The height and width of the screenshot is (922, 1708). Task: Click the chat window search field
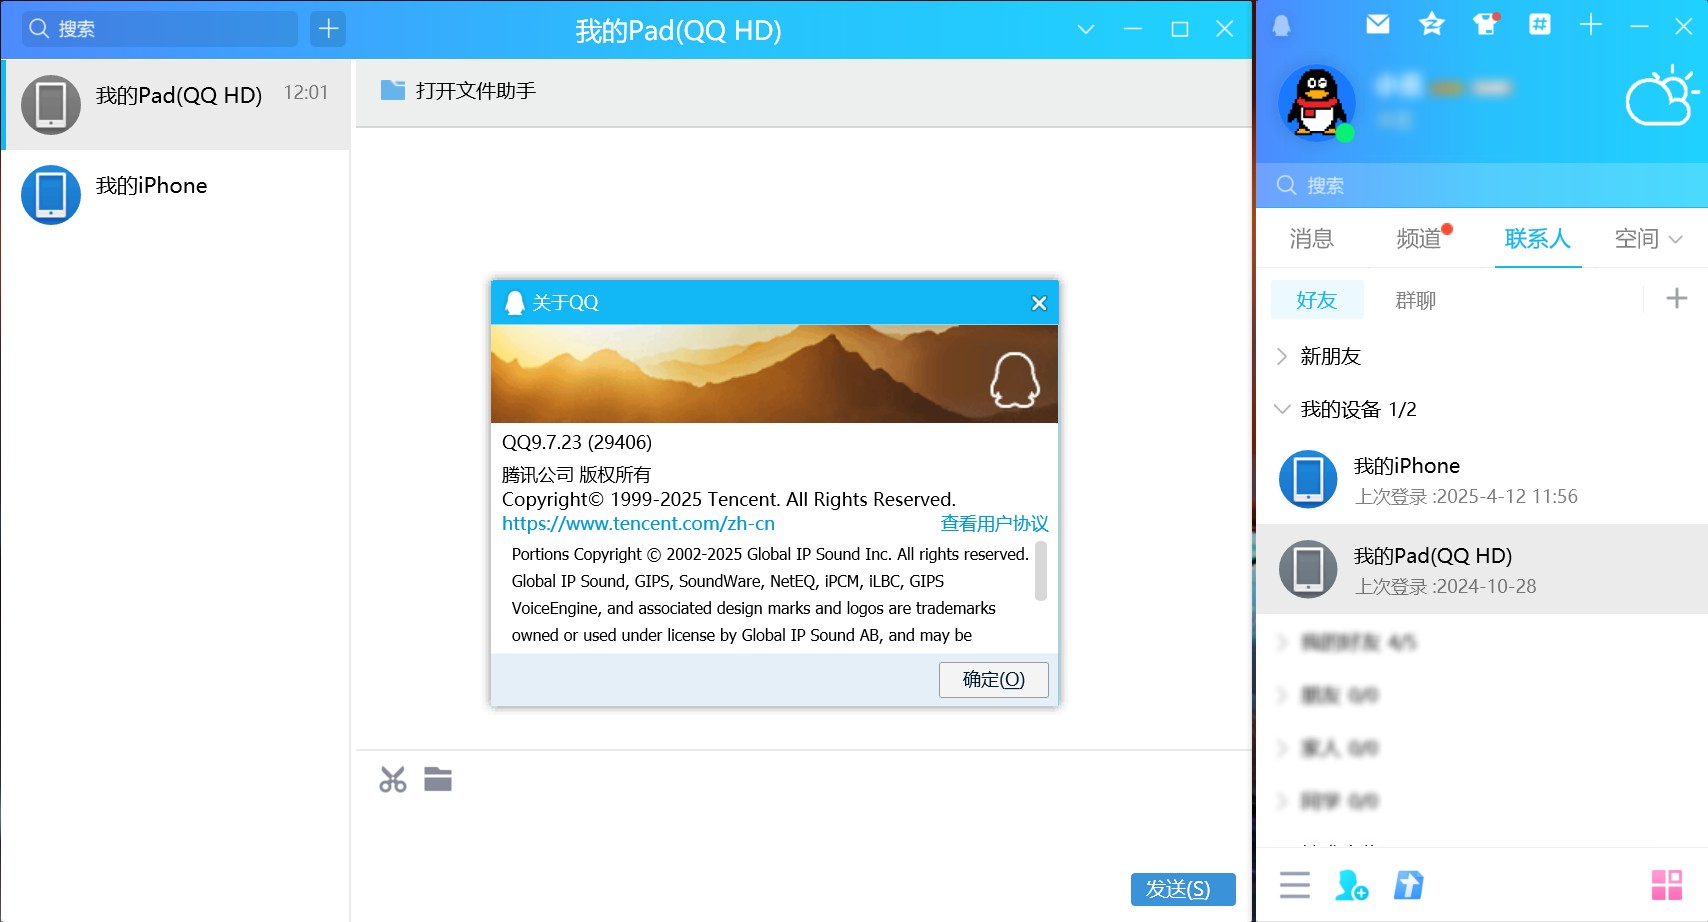point(161,29)
